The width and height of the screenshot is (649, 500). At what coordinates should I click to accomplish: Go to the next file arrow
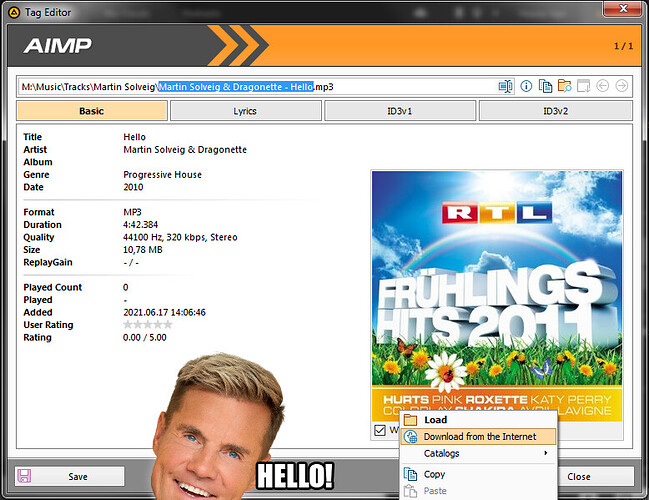621,86
